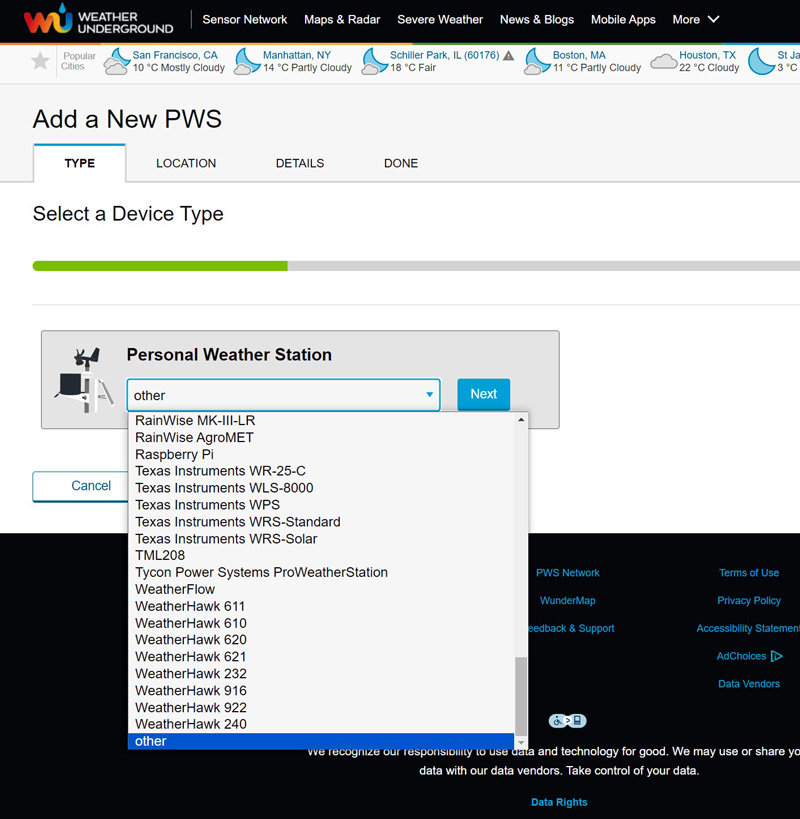Open Data Rights link
The width and height of the screenshot is (800, 819).
[x=559, y=802]
